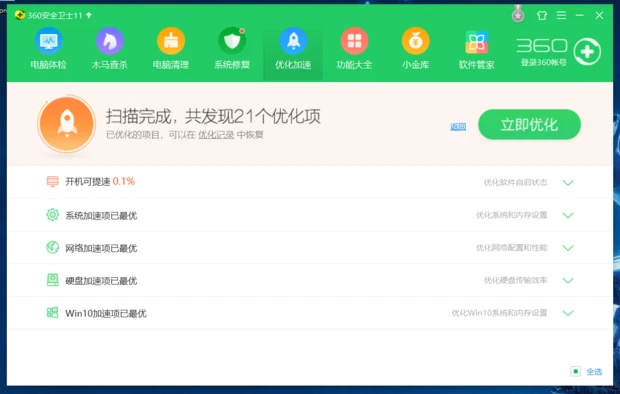Click the 优化网络配置和性能 description

[512, 248]
